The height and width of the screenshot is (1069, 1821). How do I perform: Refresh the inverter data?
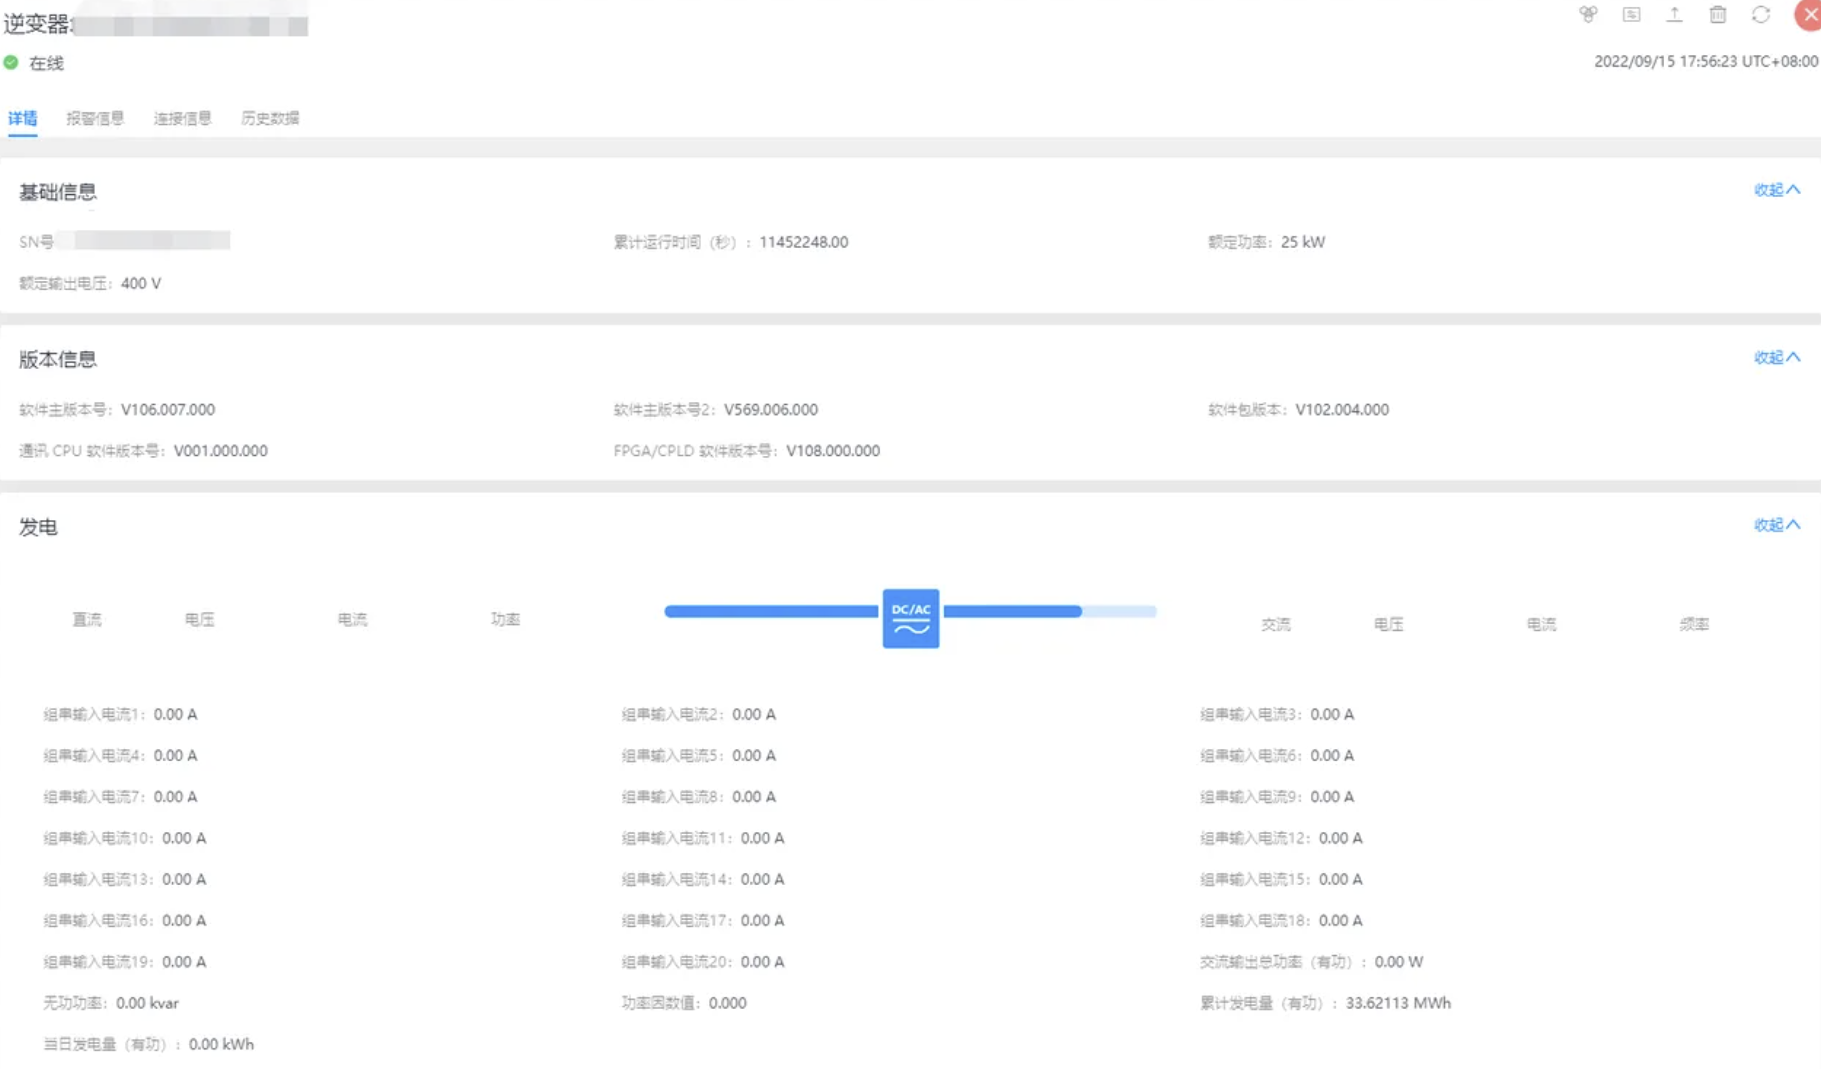coord(1761,15)
